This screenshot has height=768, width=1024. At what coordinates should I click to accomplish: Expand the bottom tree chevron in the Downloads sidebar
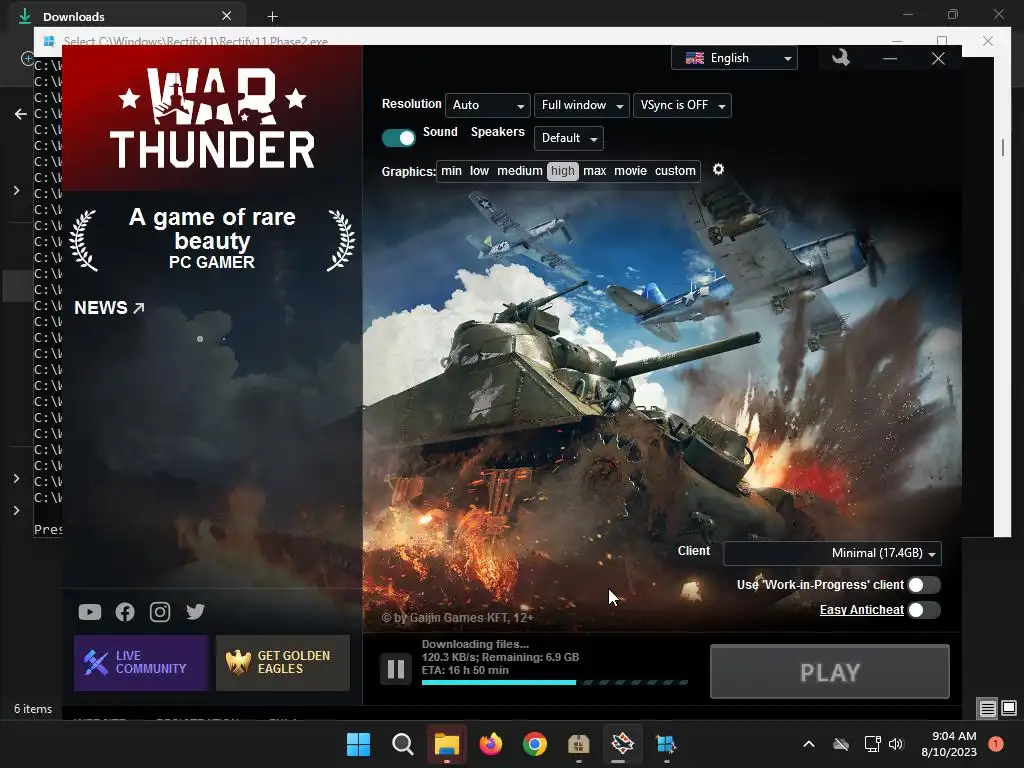pos(16,511)
